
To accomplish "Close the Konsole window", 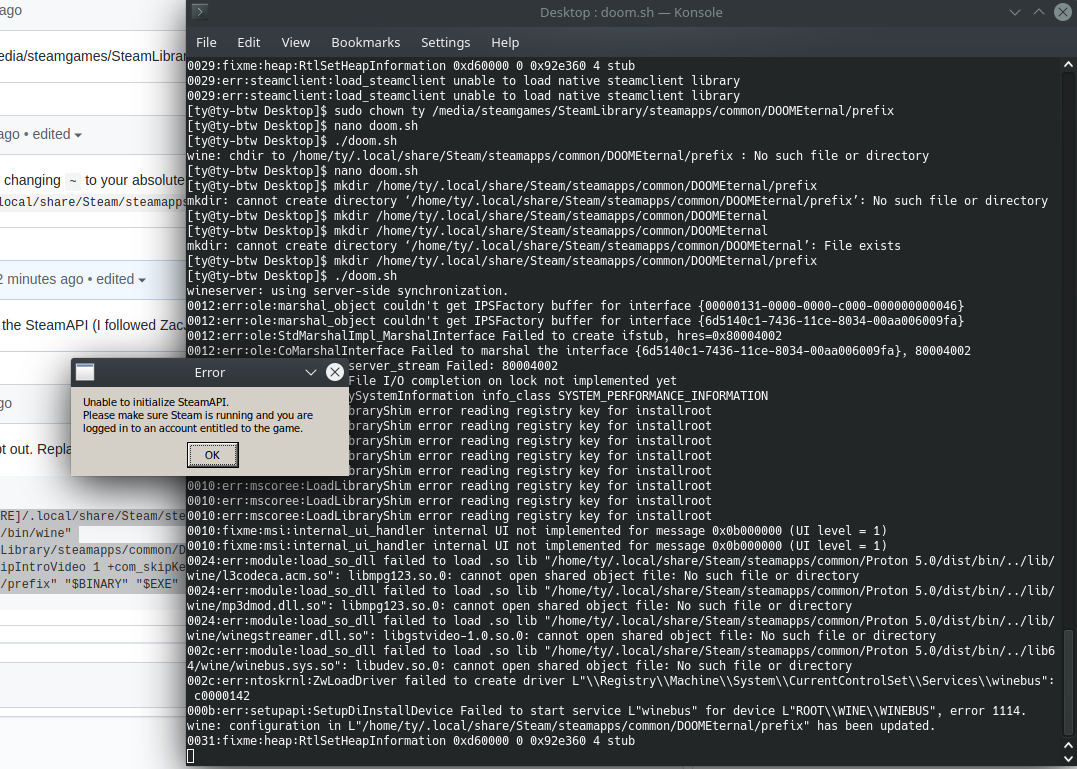I will [1063, 12].
